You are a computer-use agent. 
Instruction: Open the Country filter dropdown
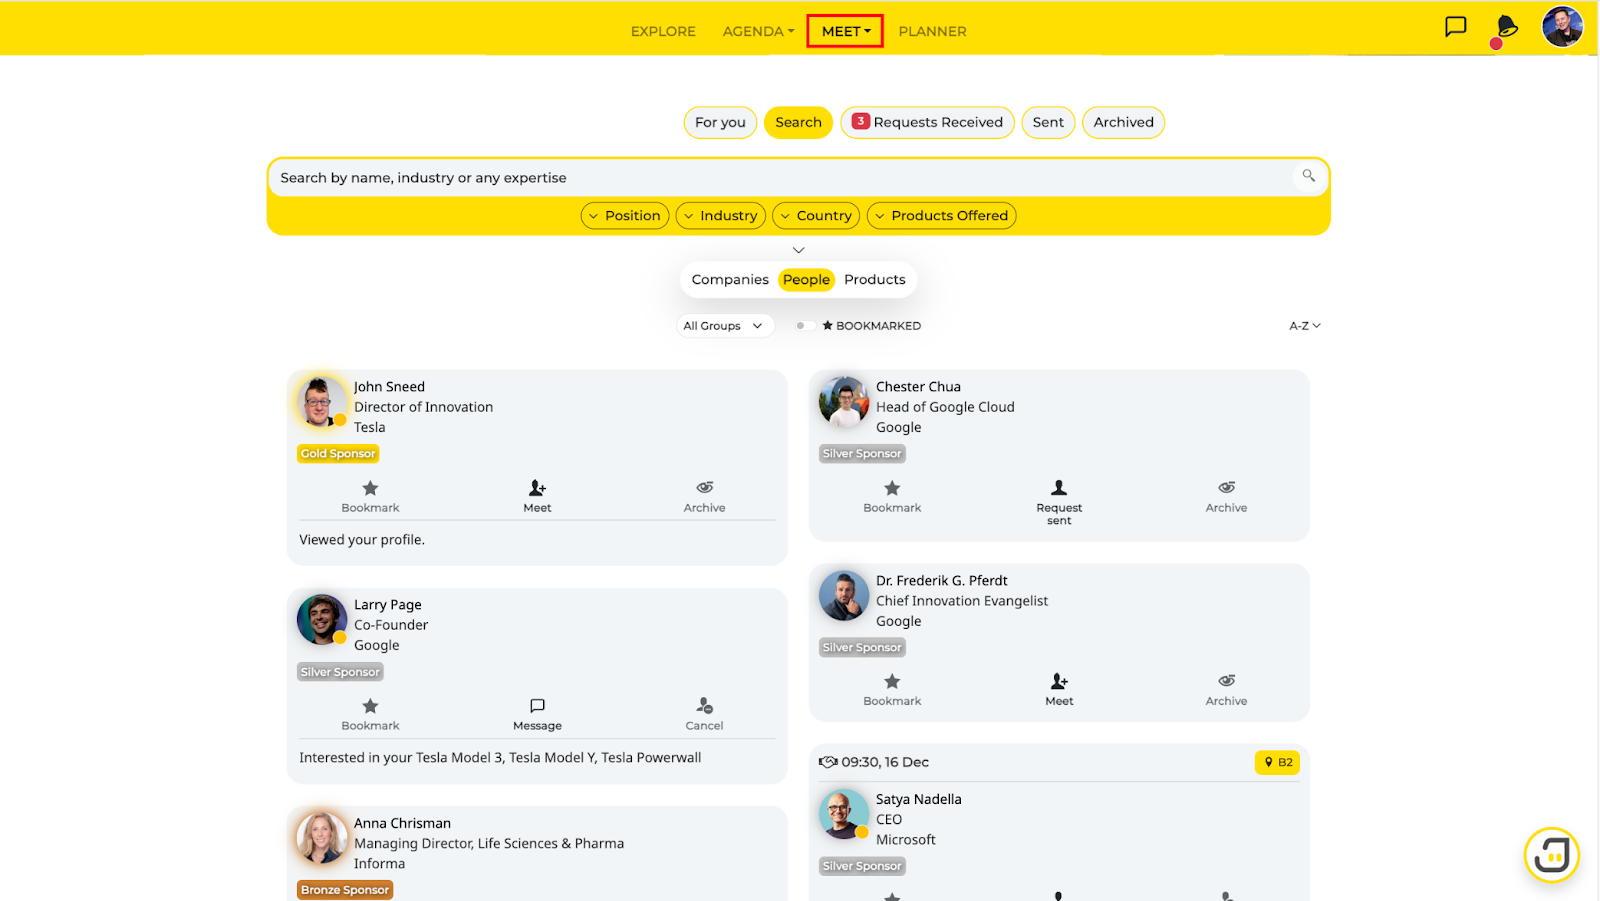816,215
